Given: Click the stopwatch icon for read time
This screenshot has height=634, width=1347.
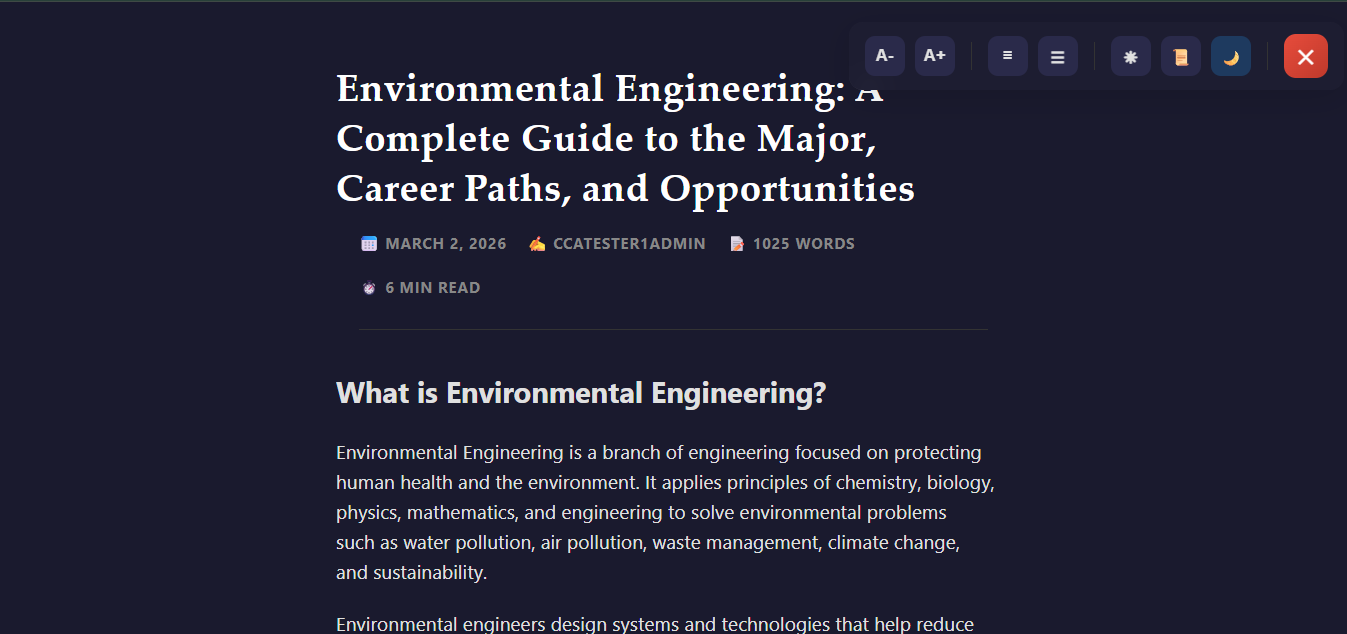Looking at the screenshot, I should pos(369,288).
